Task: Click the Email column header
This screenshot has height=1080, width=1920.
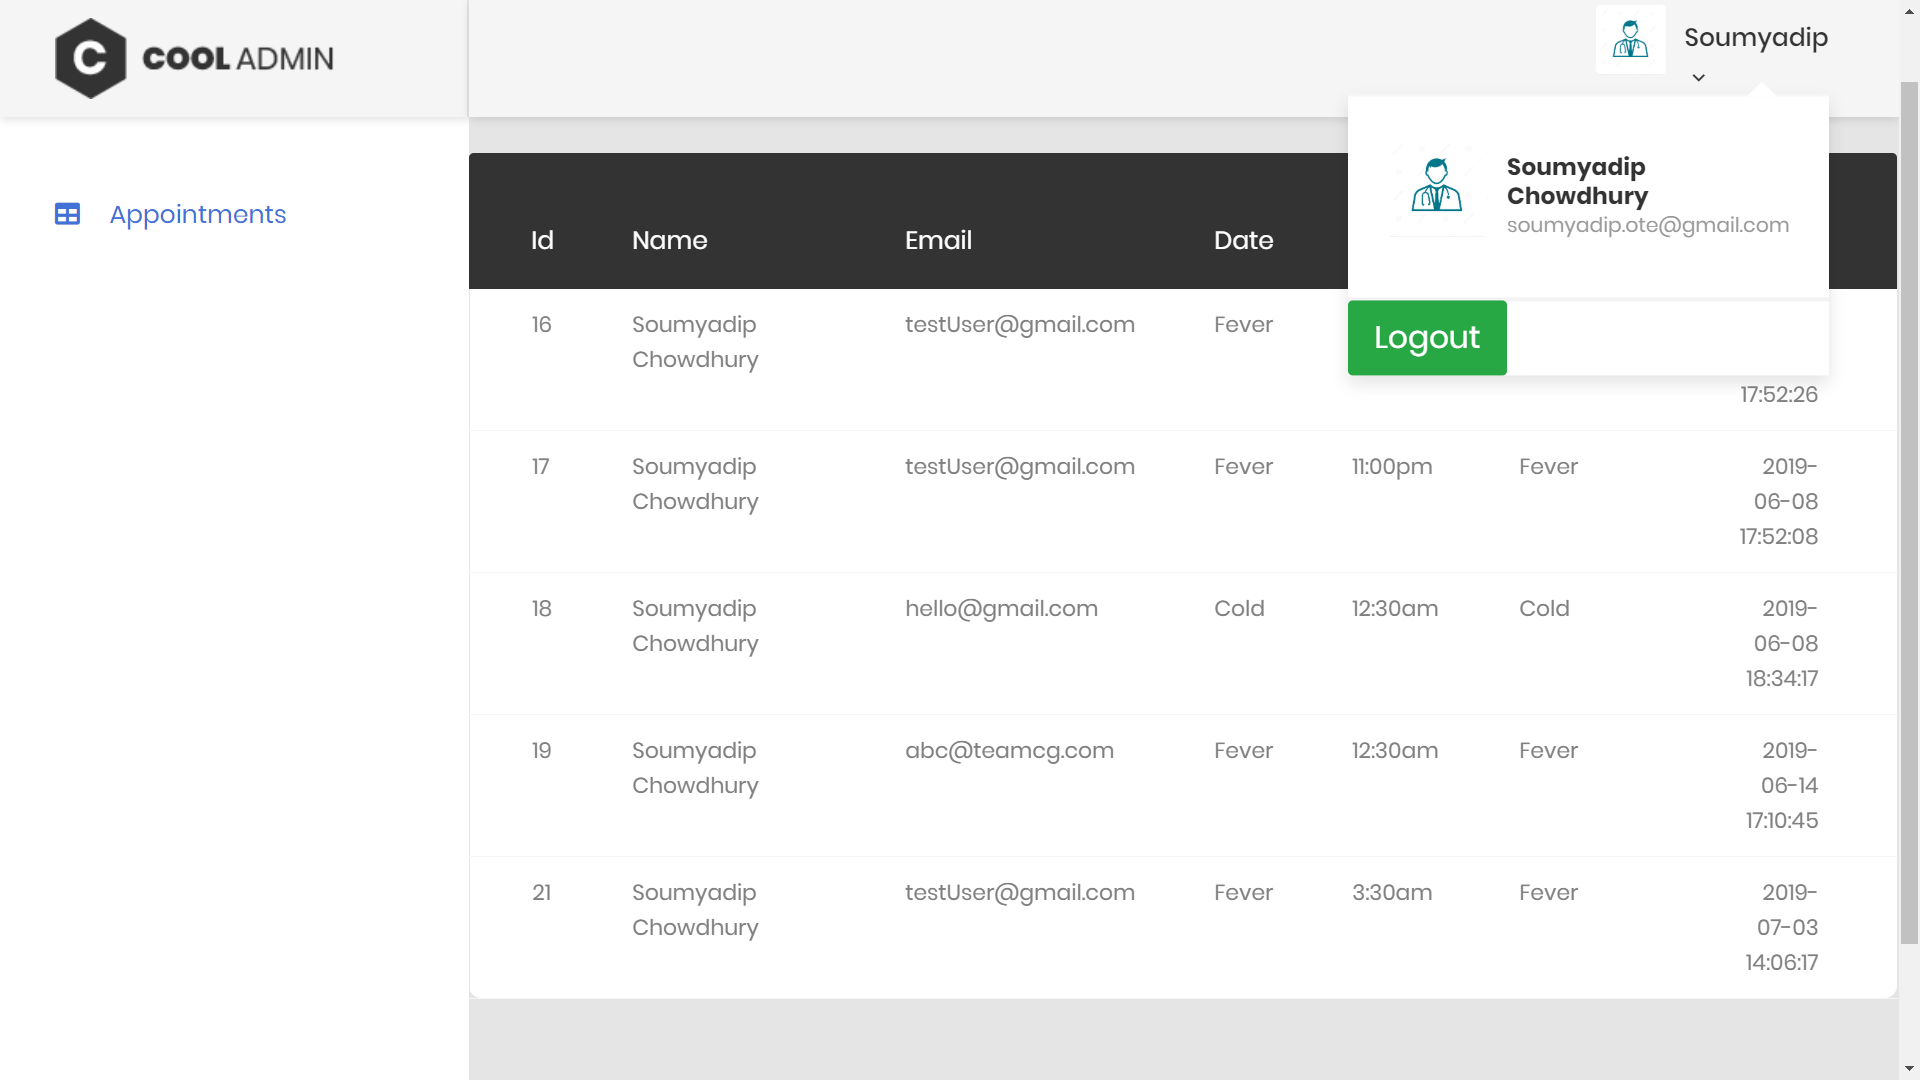Action: [x=938, y=240]
